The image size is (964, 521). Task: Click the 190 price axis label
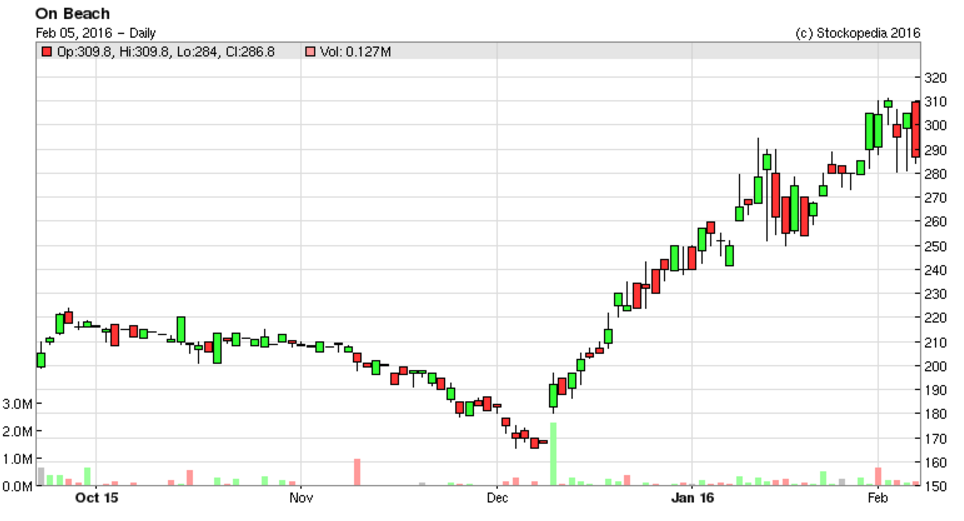tap(935, 390)
